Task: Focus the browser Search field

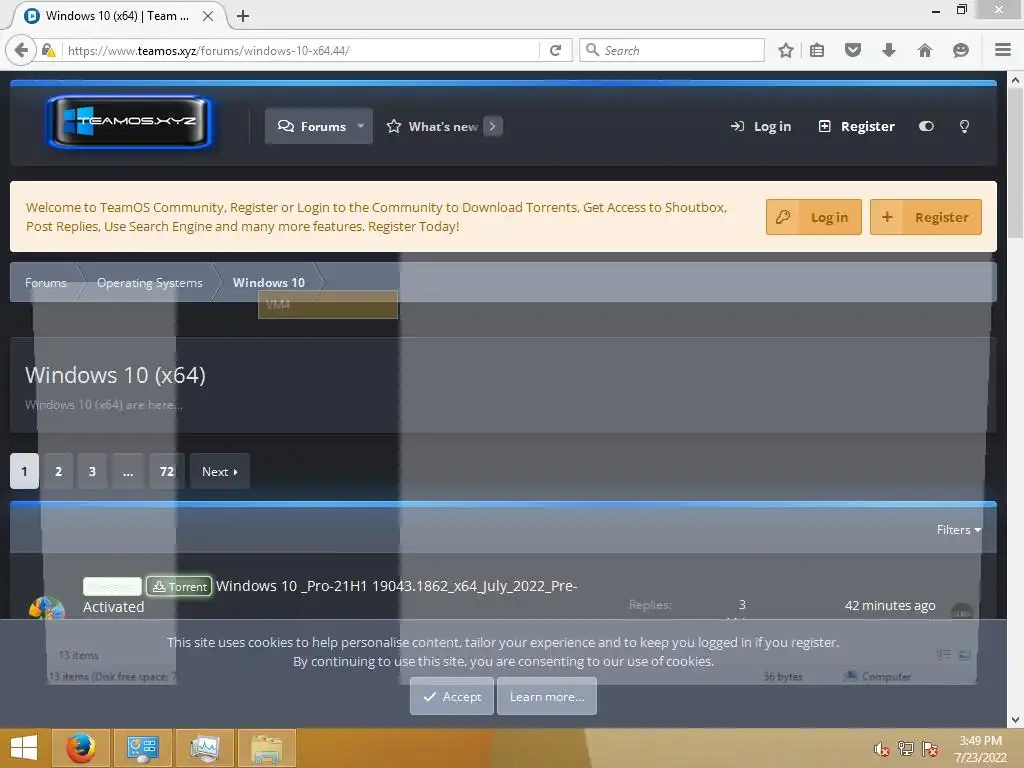Action: 671,50
